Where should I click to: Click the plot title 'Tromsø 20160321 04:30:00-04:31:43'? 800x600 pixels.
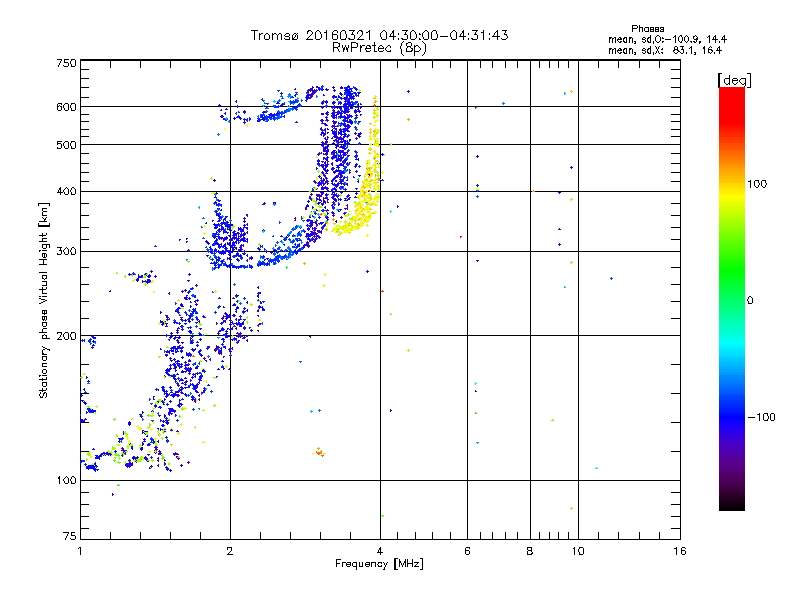point(379,35)
